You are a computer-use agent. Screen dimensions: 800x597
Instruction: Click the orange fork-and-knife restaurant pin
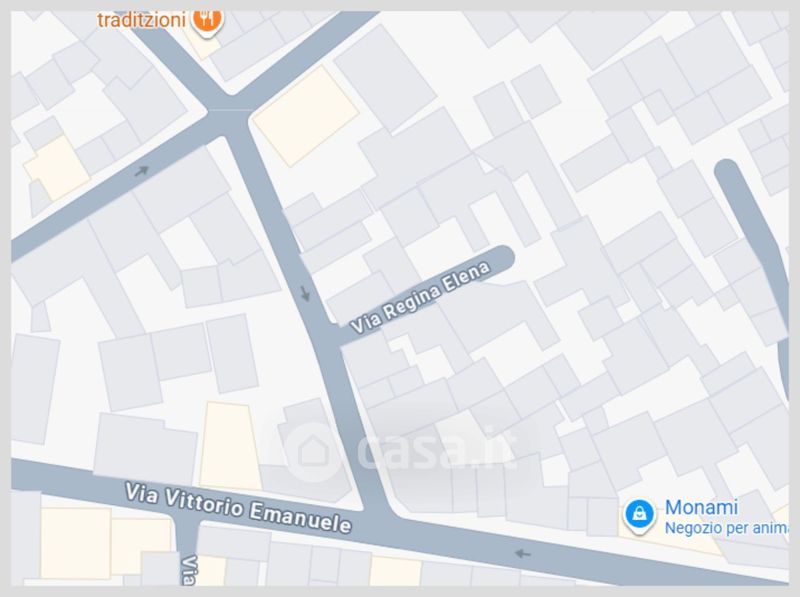[207, 21]
